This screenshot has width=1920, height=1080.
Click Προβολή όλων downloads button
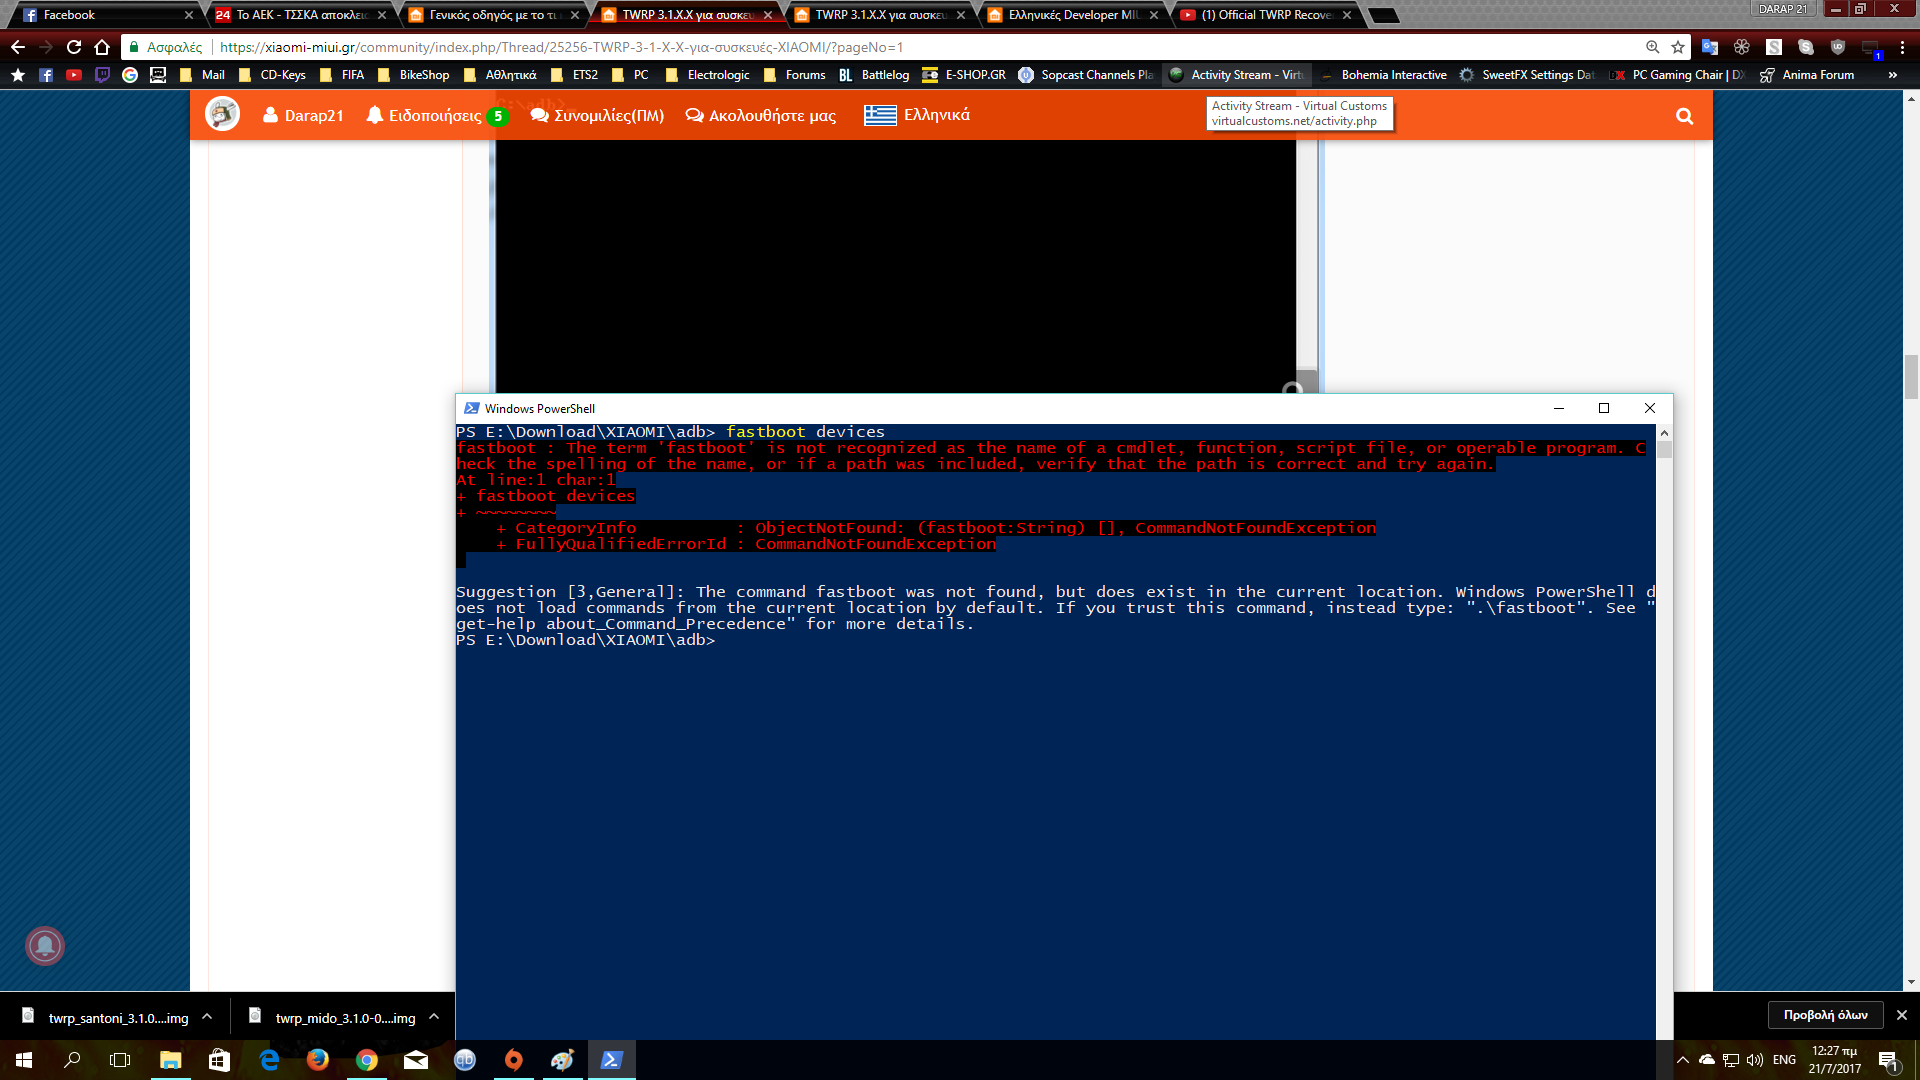click(1825, 1015)
